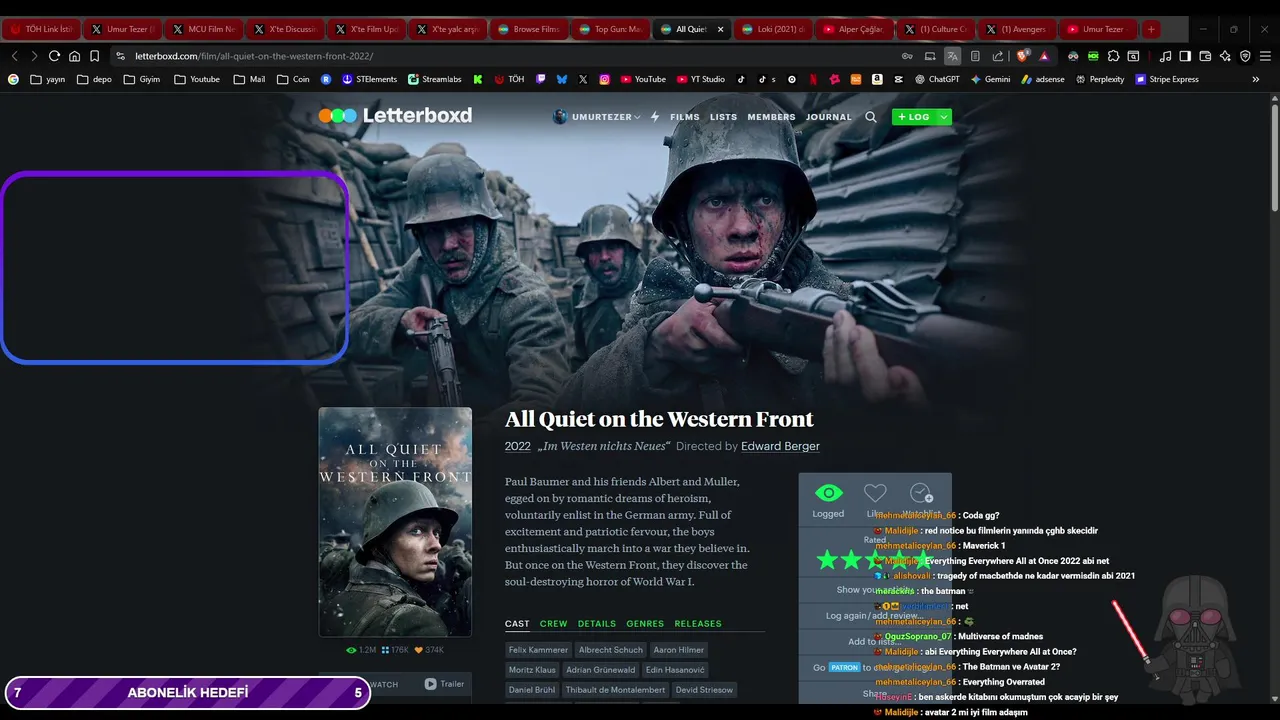The width and height of the screenshot is (1280, 720).
Task: Go back with the browser back arrow
Action: [14, 56]
